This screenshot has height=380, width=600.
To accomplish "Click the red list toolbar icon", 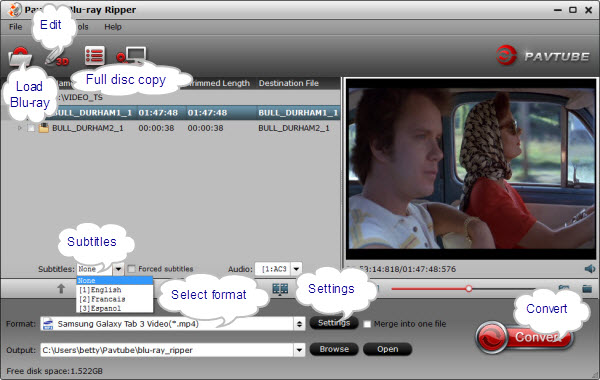I will [95, 56].
